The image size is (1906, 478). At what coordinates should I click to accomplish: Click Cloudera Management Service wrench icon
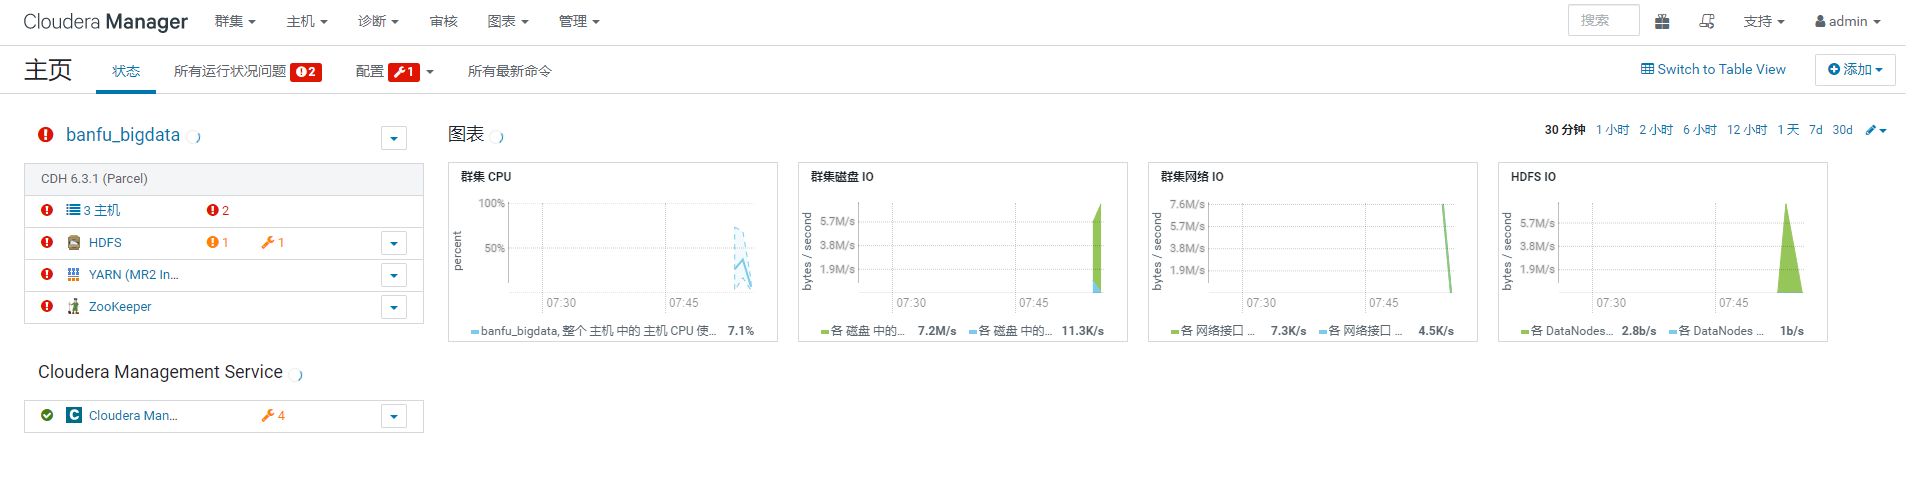tap(268, 416)
